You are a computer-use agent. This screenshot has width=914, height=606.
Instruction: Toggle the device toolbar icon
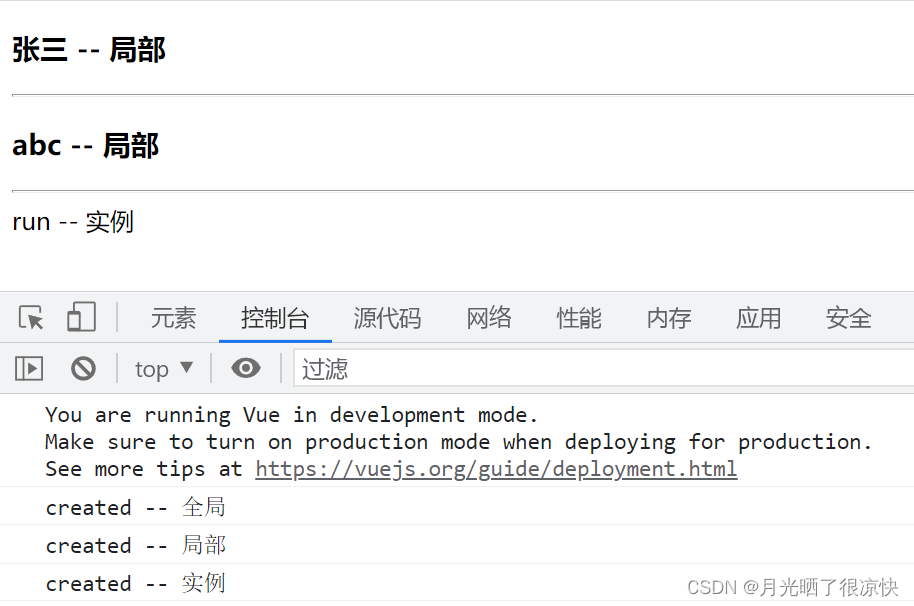(x=82, y=317)
